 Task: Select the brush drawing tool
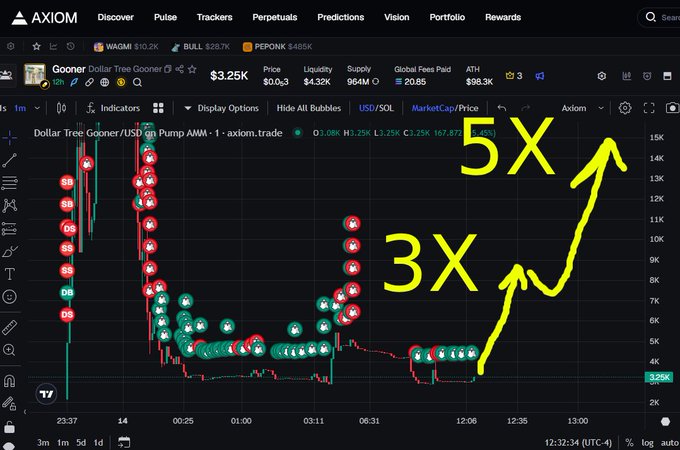[10, 251]
